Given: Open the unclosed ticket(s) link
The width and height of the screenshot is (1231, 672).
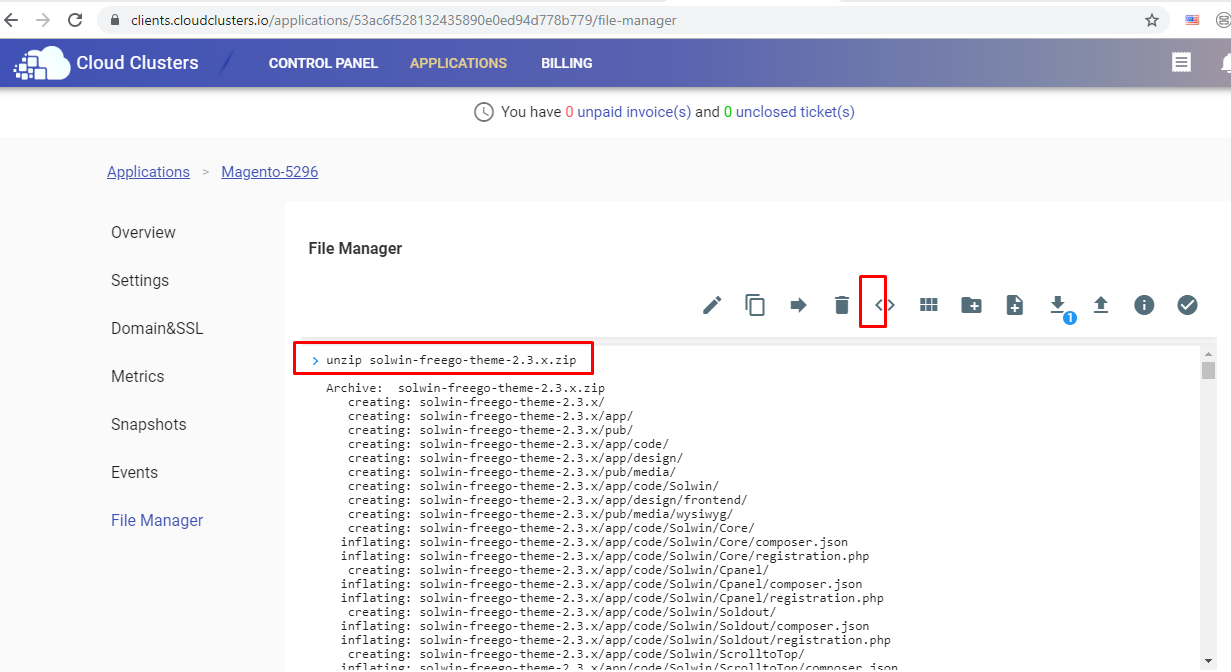Looking at the screenshot, I should pyautogui.click(x=795, y=112).
